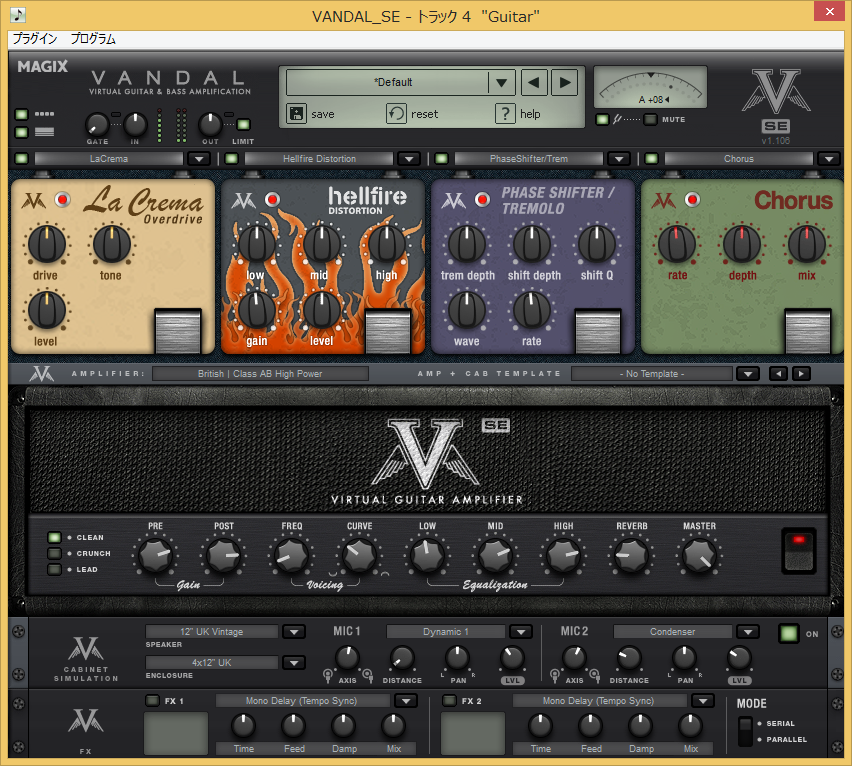The image size is (852, 766).
Task: Click the FX 1 display screen
Action: point(176,733)
